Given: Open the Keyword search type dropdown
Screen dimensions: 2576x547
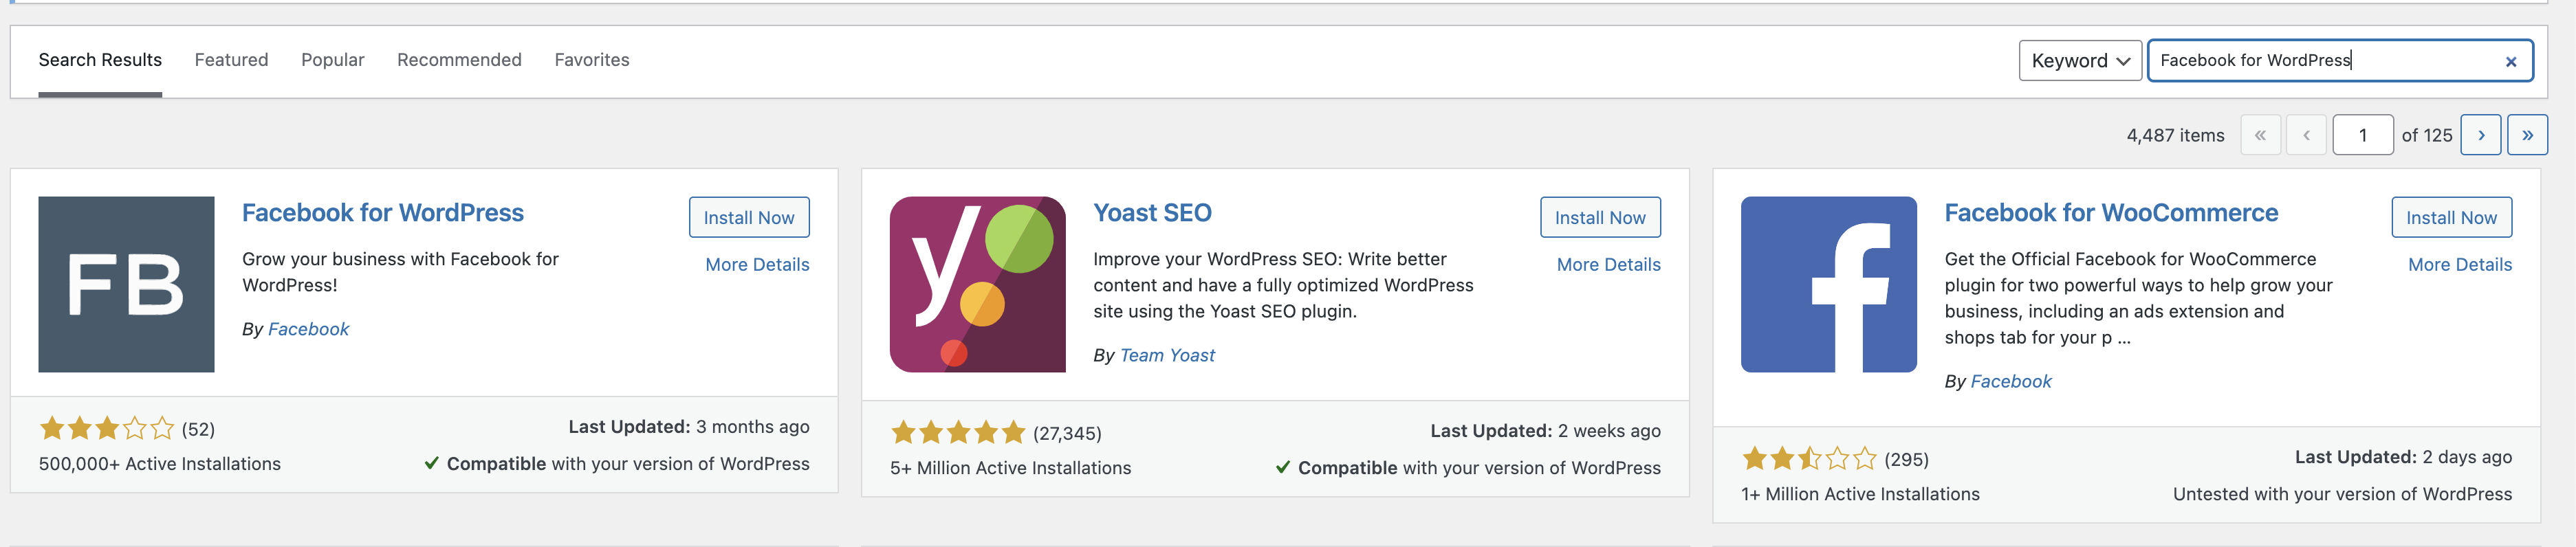Looking at the screenshot, I should pos(2080,61).
